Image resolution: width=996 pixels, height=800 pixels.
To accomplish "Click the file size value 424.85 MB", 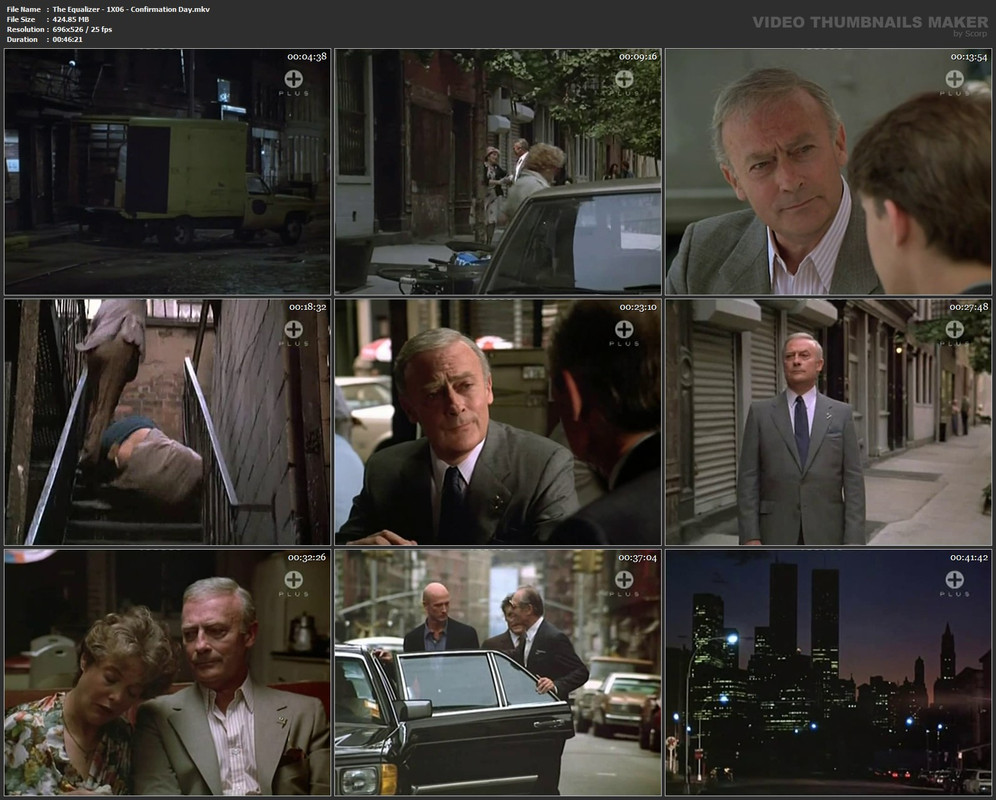I will pos(71,20).
